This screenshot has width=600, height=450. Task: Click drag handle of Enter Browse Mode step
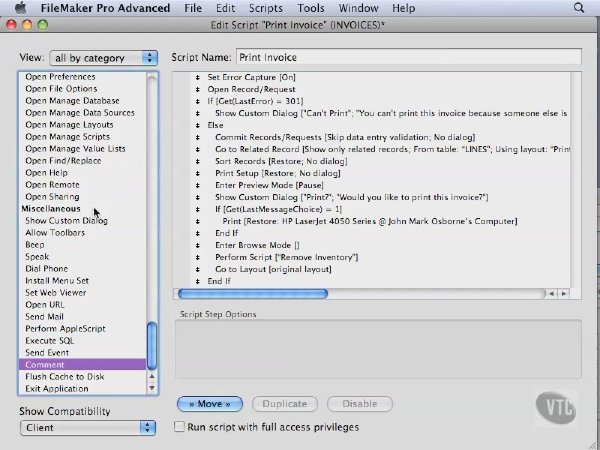coord(197,245)
